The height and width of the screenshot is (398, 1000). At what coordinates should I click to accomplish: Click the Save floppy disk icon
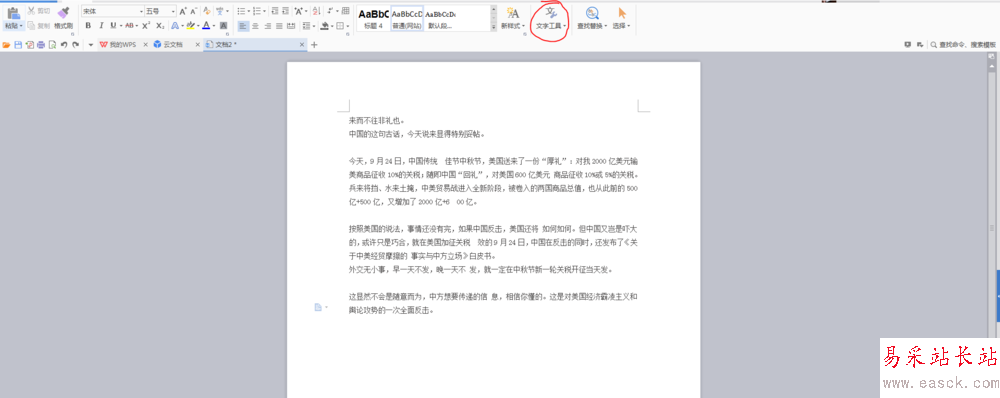coord(18,45)
